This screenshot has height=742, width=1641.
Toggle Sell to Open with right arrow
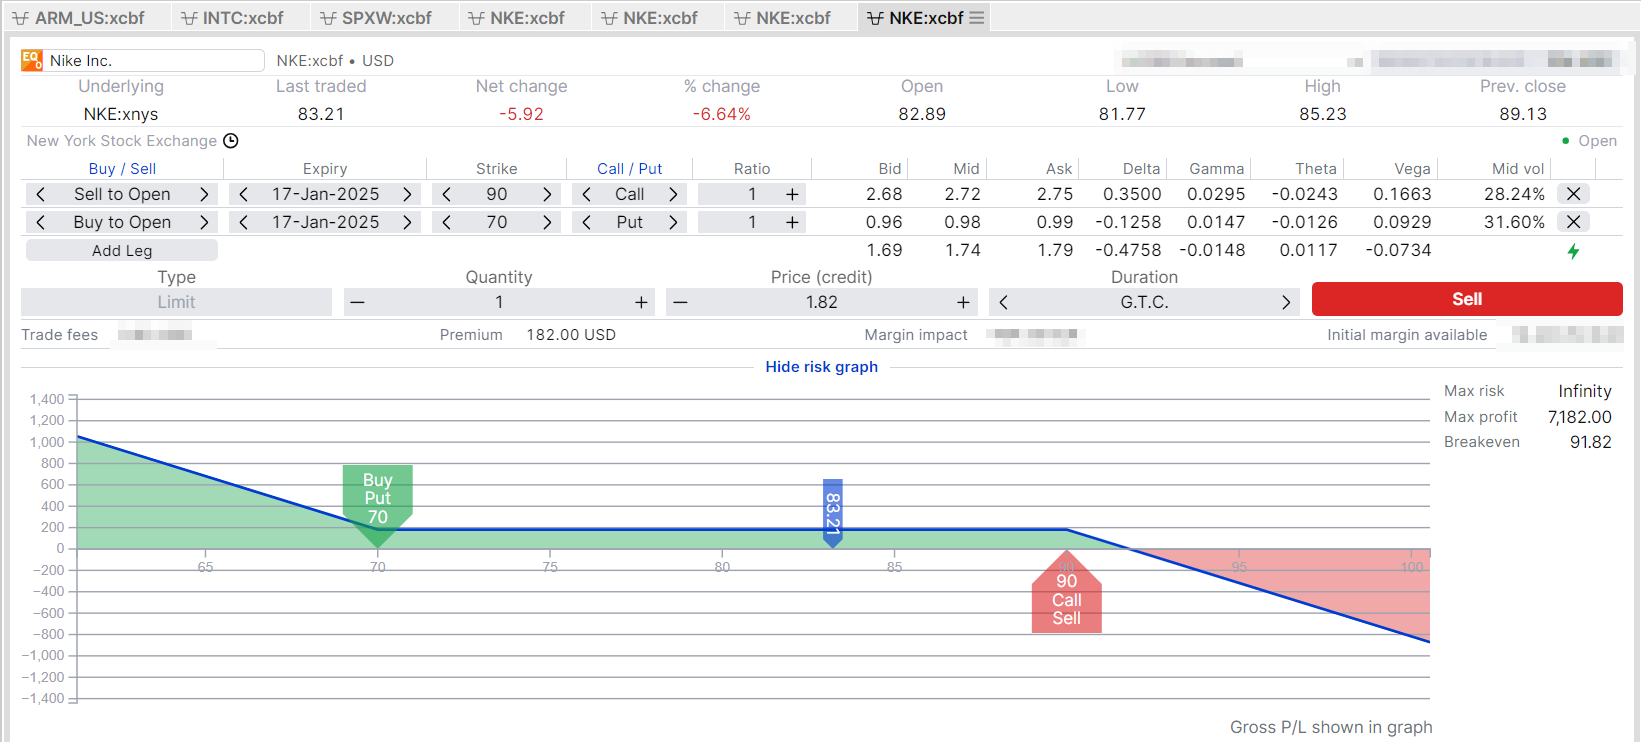204,194
